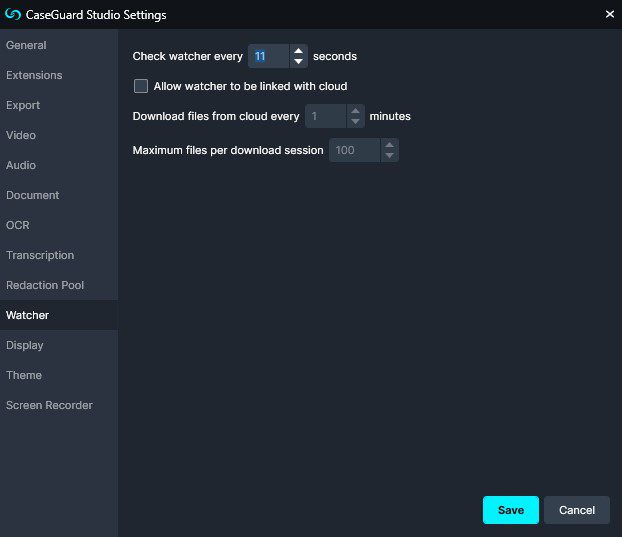The image size is (622, 537).
Task: Click the 'CaseGuard Studio Settings' title text
Action: click(x=96, y=15)
